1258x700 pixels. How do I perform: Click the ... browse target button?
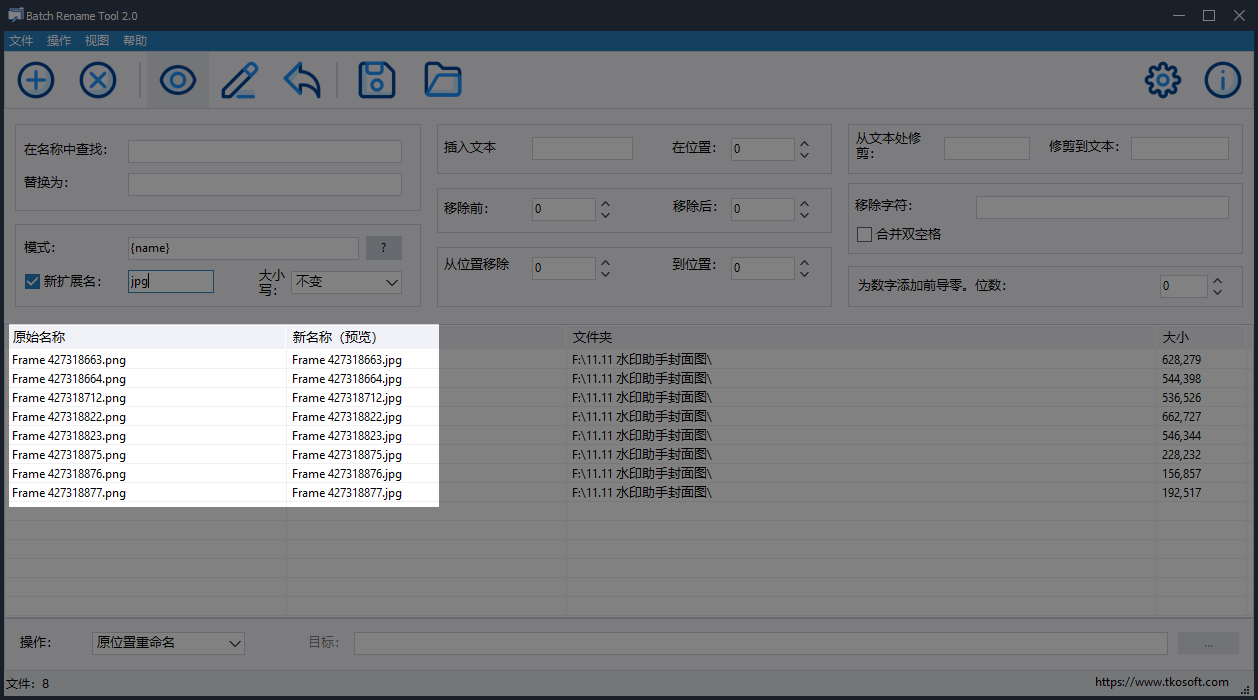[x=1208, y=643]
